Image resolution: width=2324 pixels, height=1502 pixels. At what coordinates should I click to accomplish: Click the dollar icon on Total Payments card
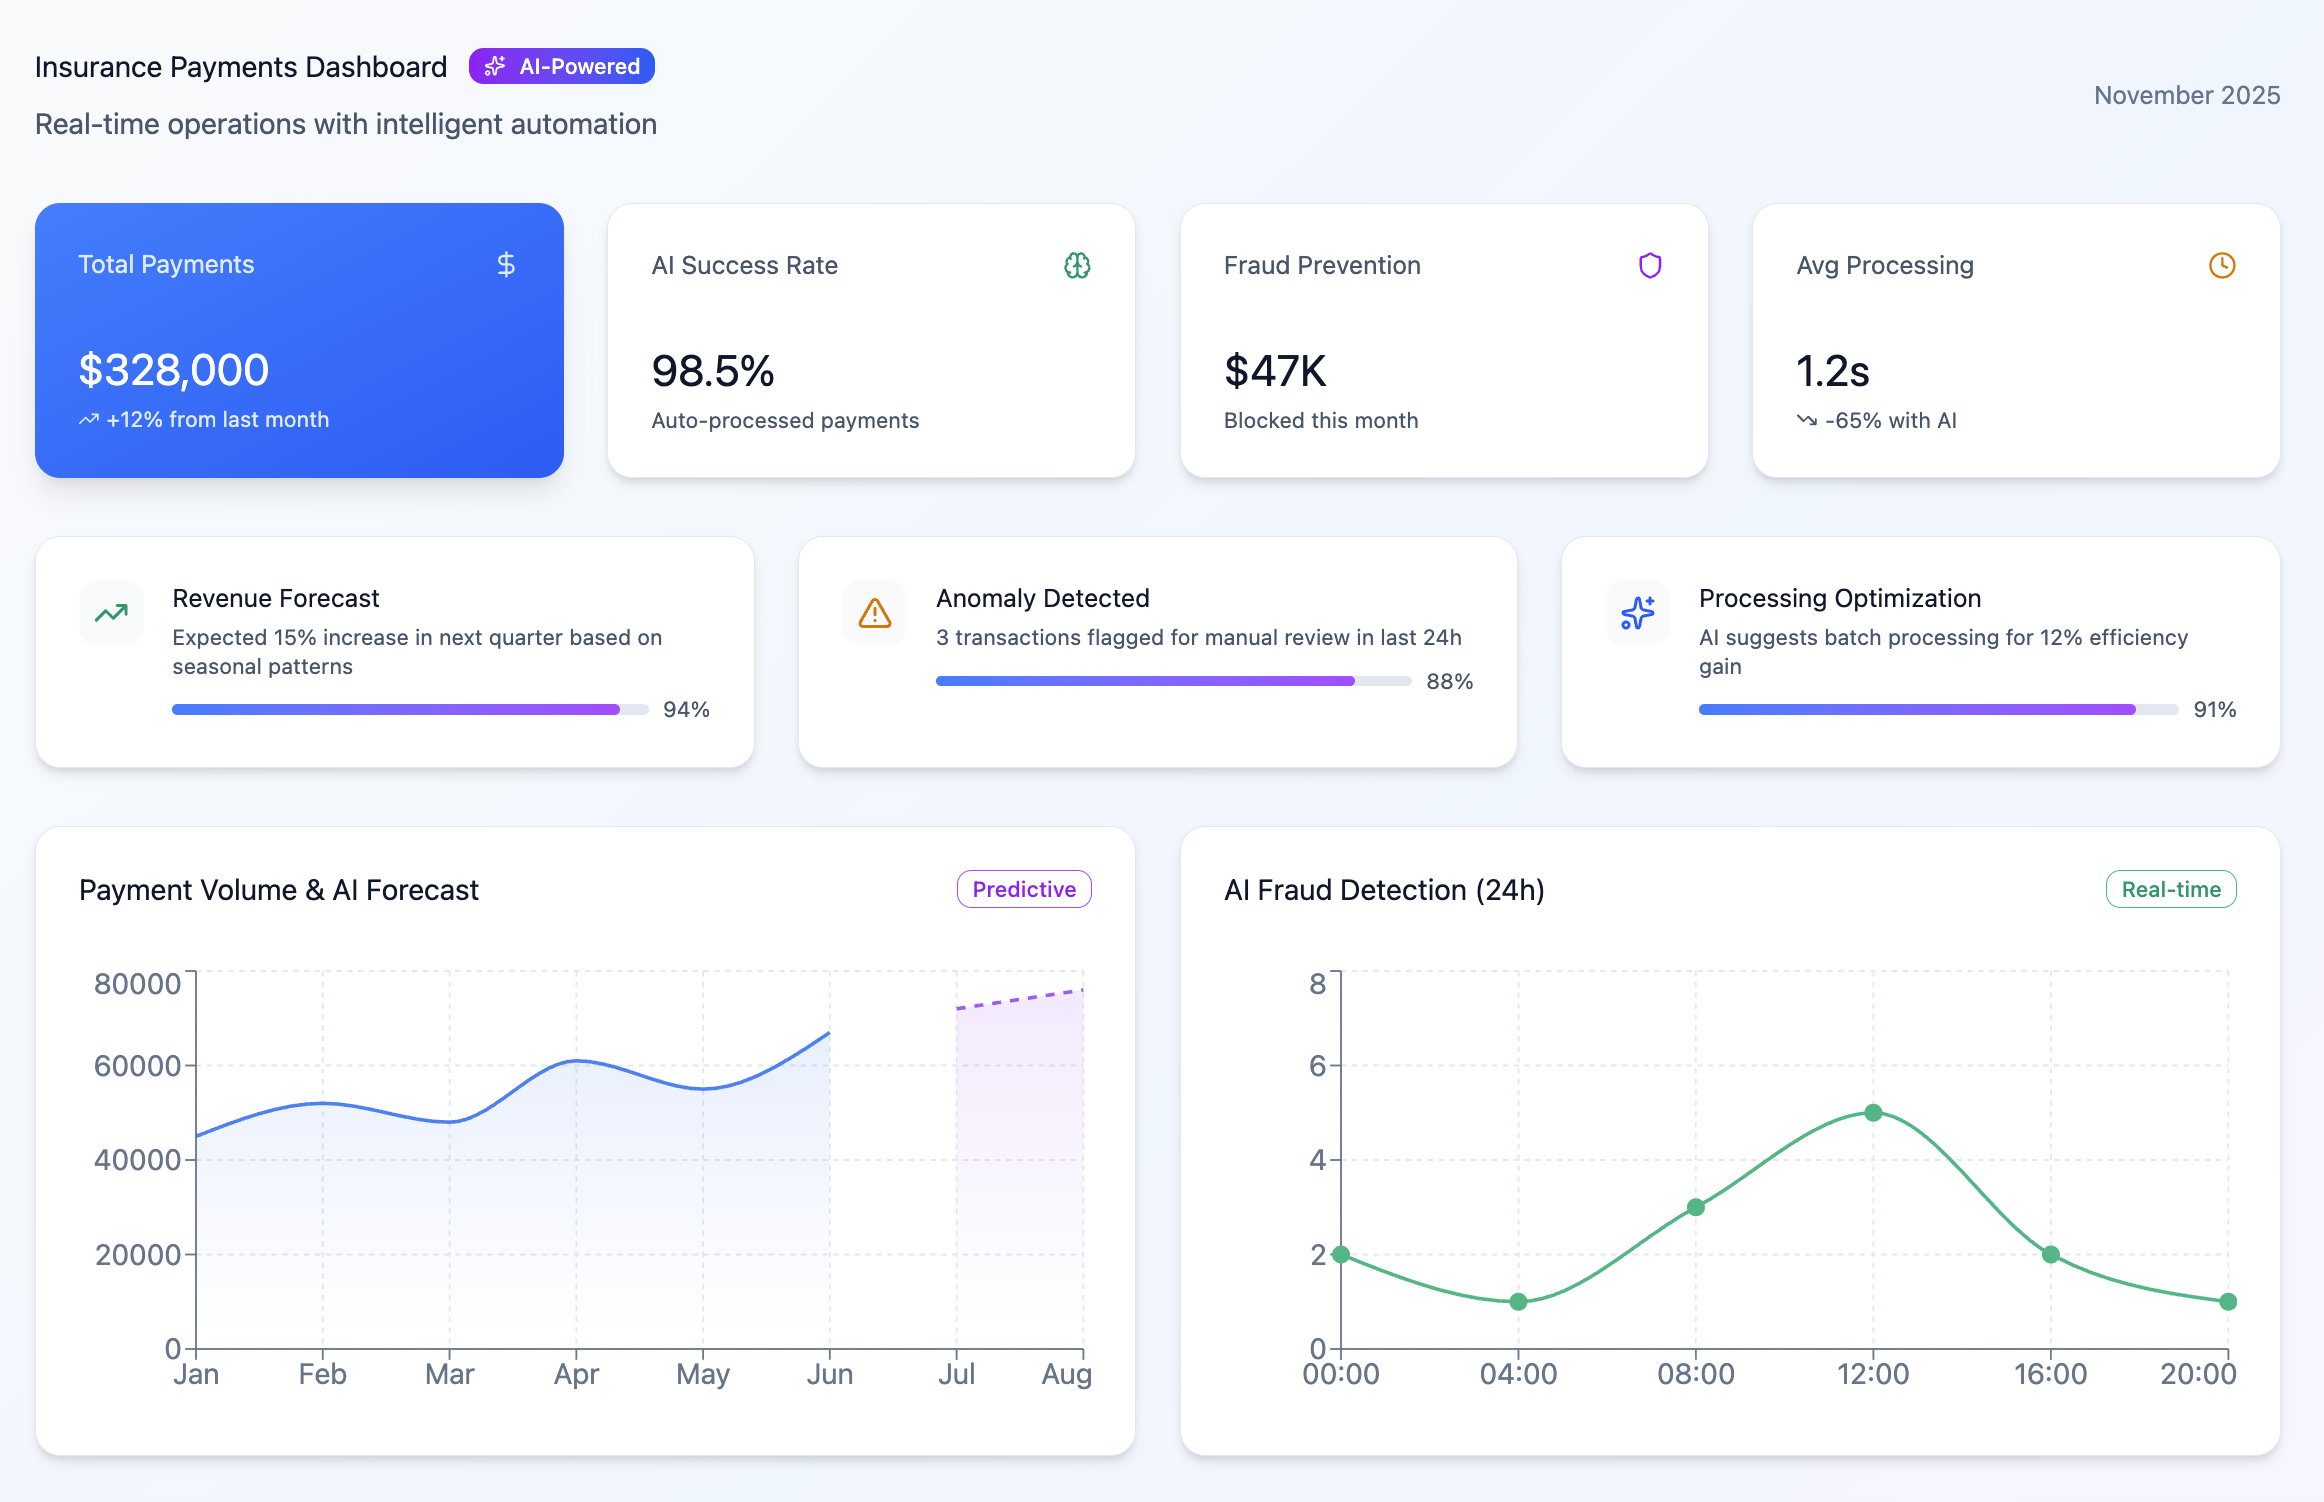pos(505,264)
